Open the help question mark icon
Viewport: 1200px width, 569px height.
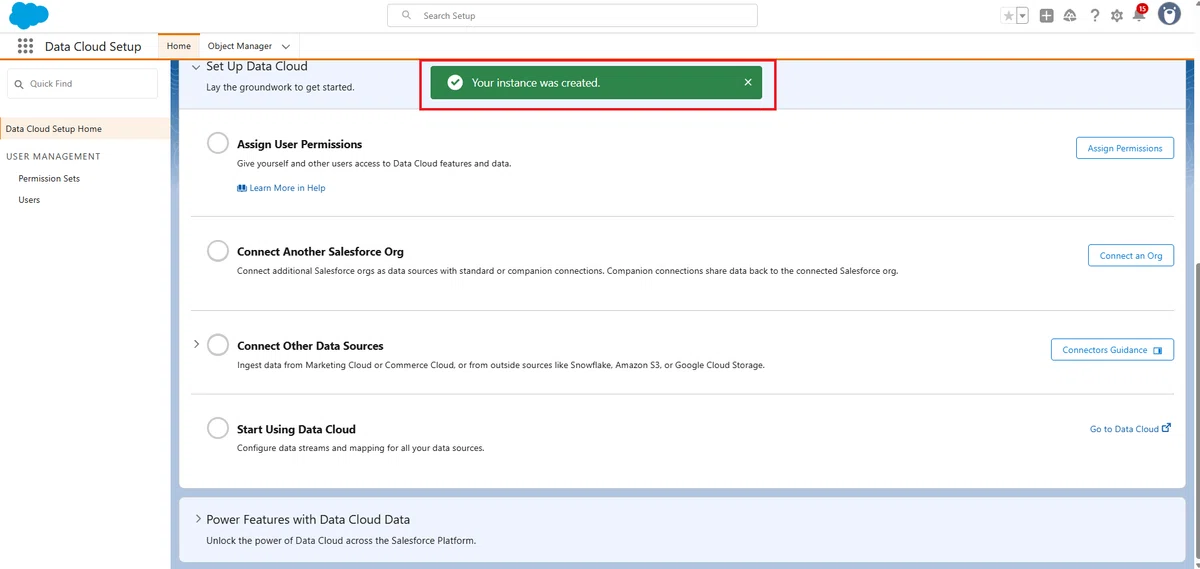pos(1095,16)
